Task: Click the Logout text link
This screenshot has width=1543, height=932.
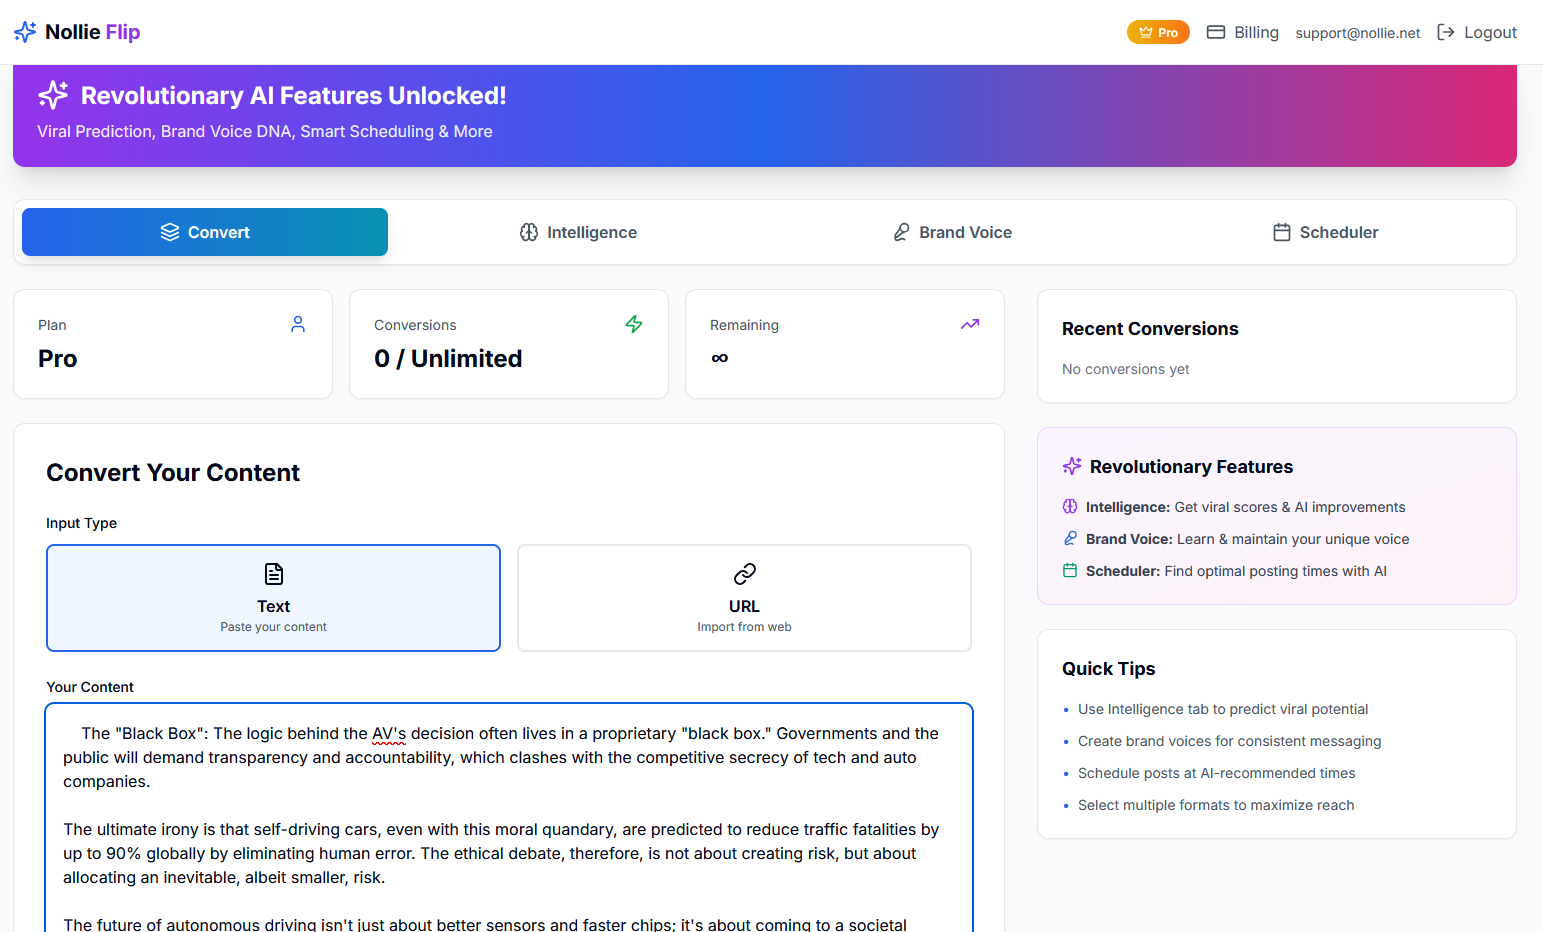Action: pos(1490,32)
